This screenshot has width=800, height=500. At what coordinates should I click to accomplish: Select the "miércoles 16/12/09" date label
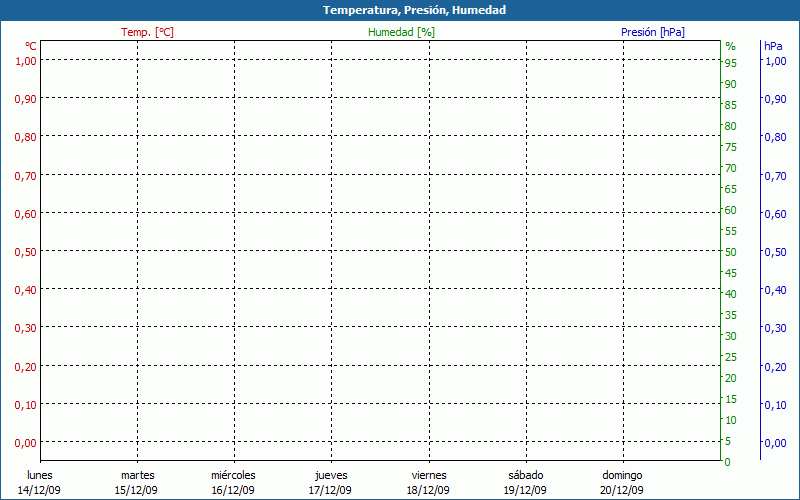coord(233,482)
